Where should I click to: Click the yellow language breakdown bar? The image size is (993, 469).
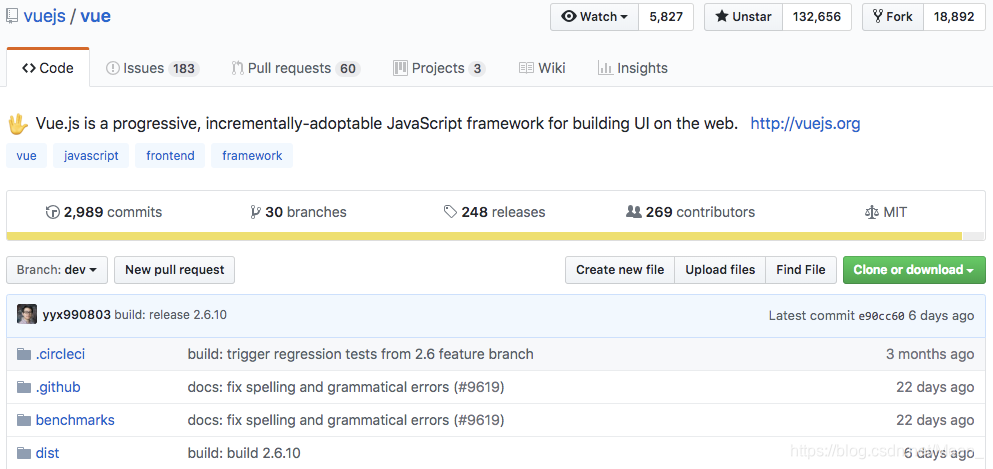point(484,236)
